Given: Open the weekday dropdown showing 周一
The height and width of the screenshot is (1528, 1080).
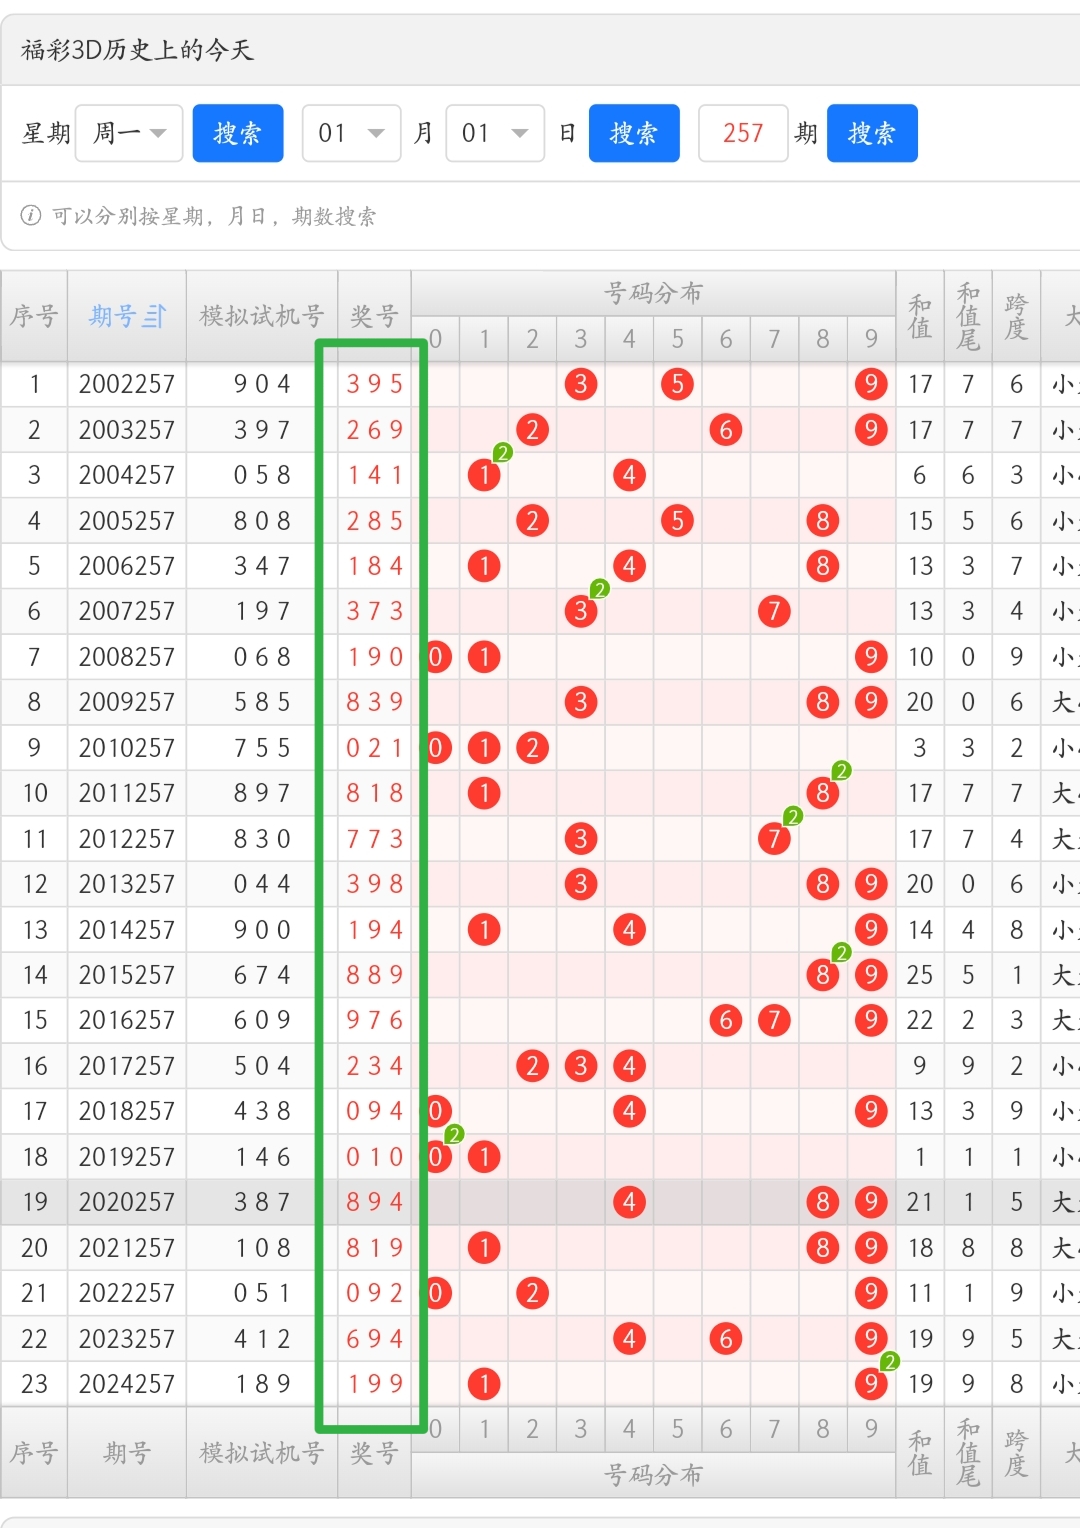Looking at the screenshot, I should (x=129, y=133).
